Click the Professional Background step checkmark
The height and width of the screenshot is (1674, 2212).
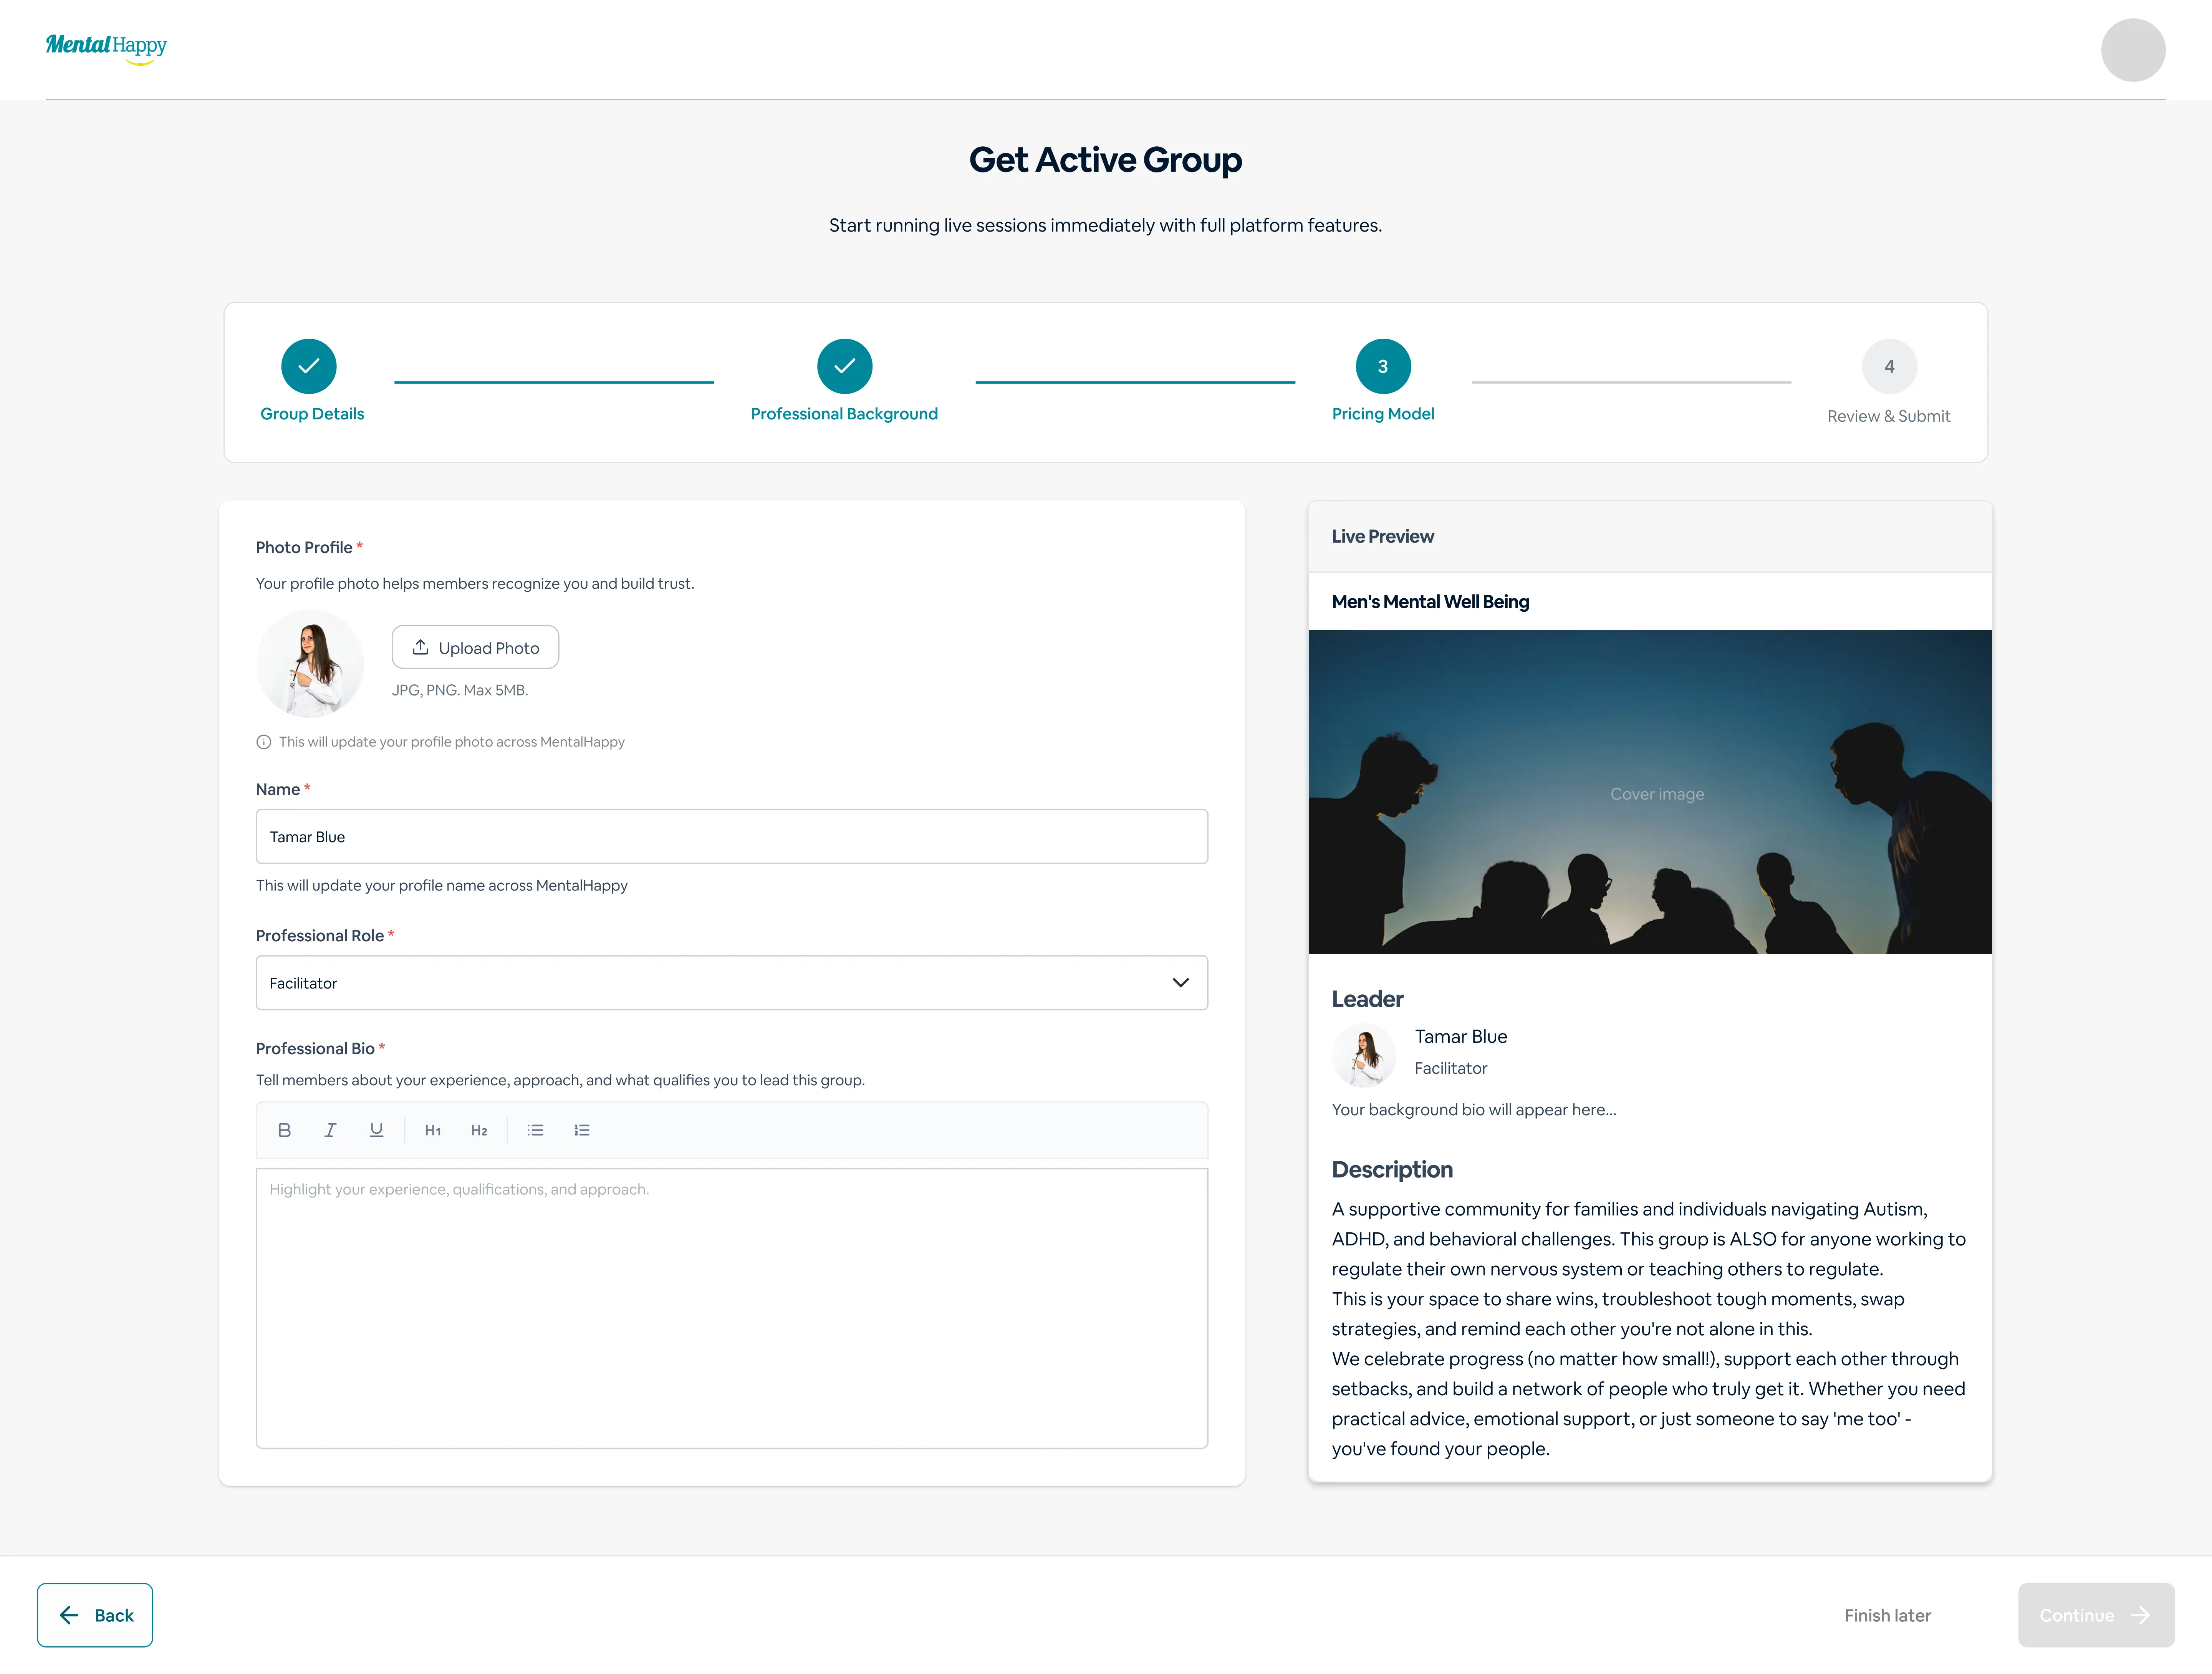coord(844,366)
